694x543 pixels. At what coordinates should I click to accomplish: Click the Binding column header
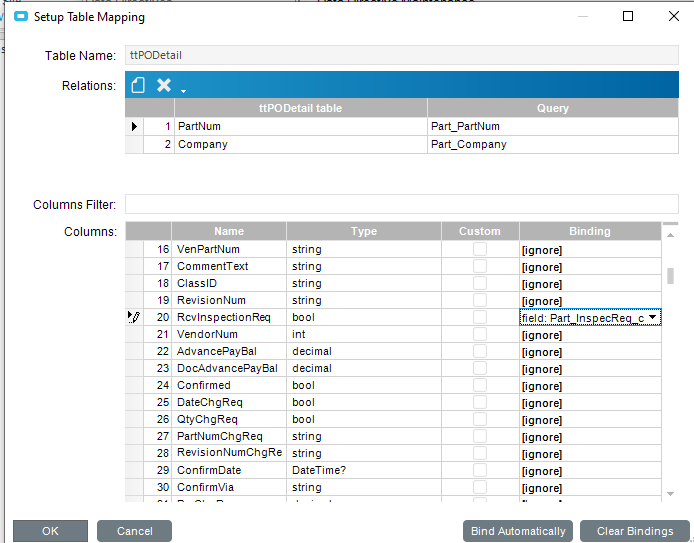coord(590,231)
